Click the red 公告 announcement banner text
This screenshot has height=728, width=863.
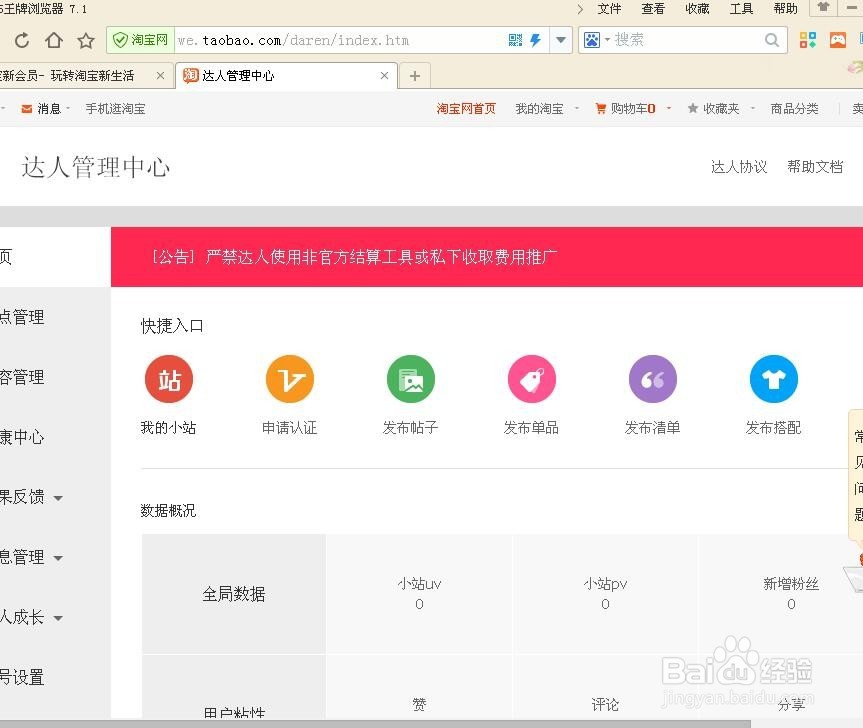click(354, 256)
